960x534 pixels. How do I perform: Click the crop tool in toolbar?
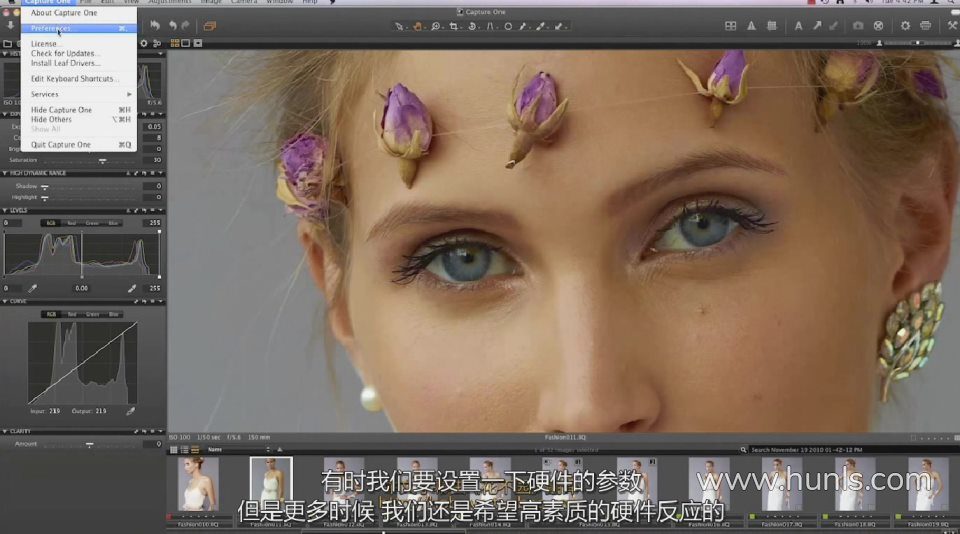(454, 26)
